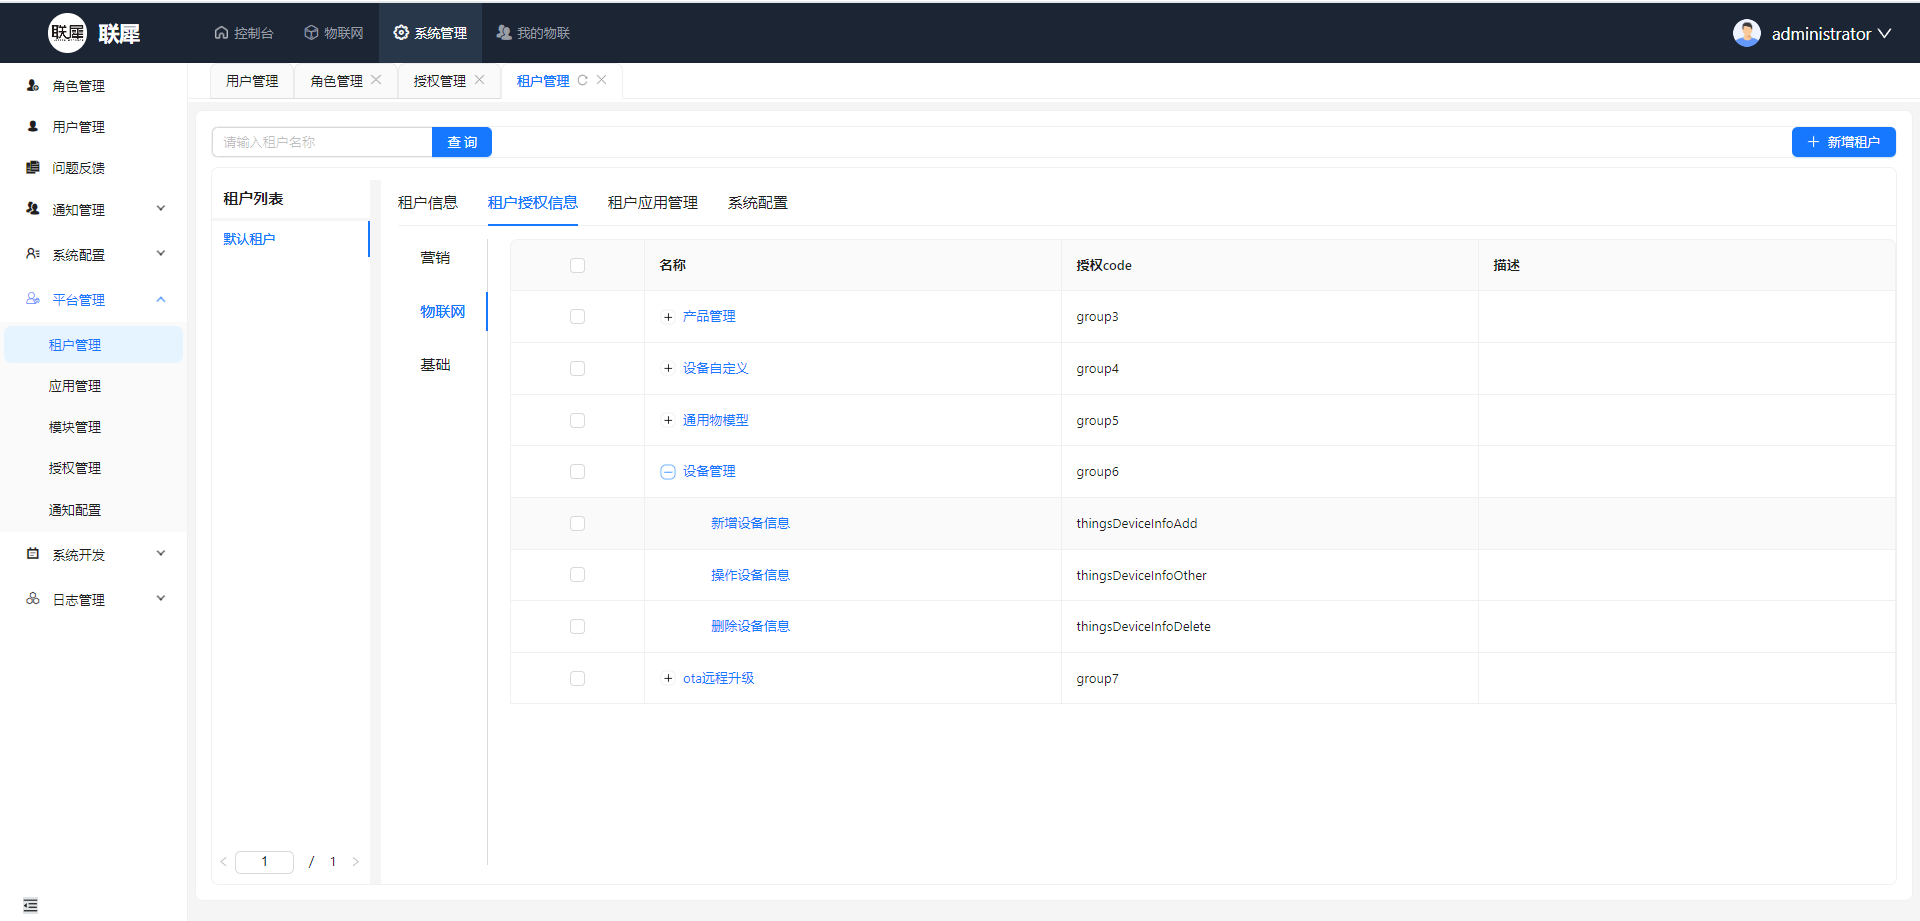Click the 新增租户 button
Screen dimensions: 1920x921
[x=1843, y=142]
